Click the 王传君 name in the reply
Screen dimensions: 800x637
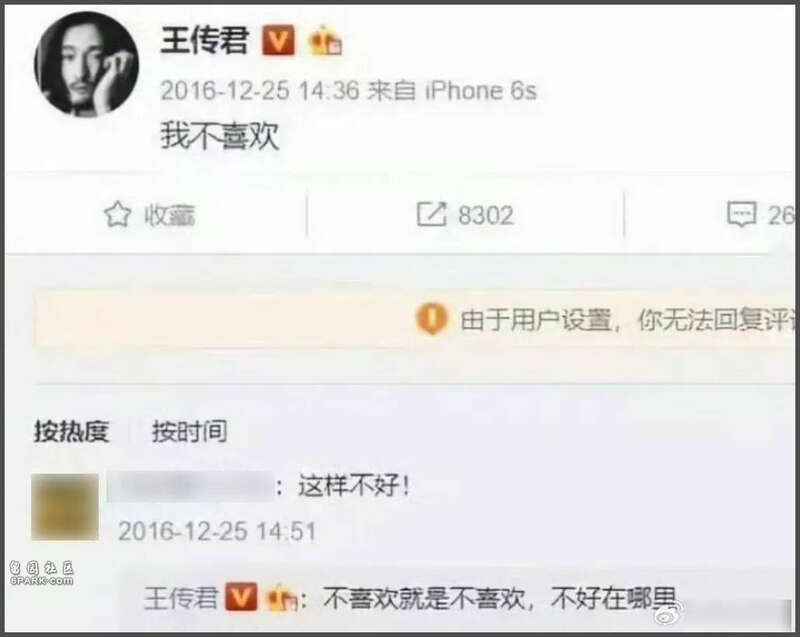click(181, 597)
